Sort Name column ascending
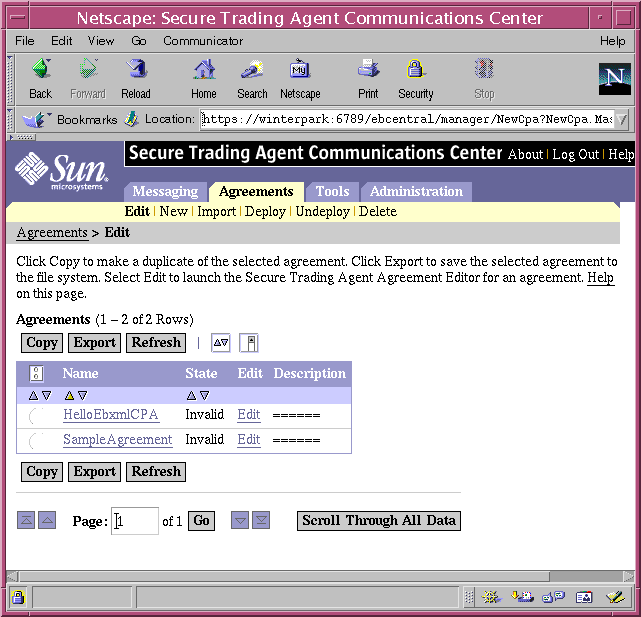The width and height of the screenshot is (641, 617). coord(69,395)
